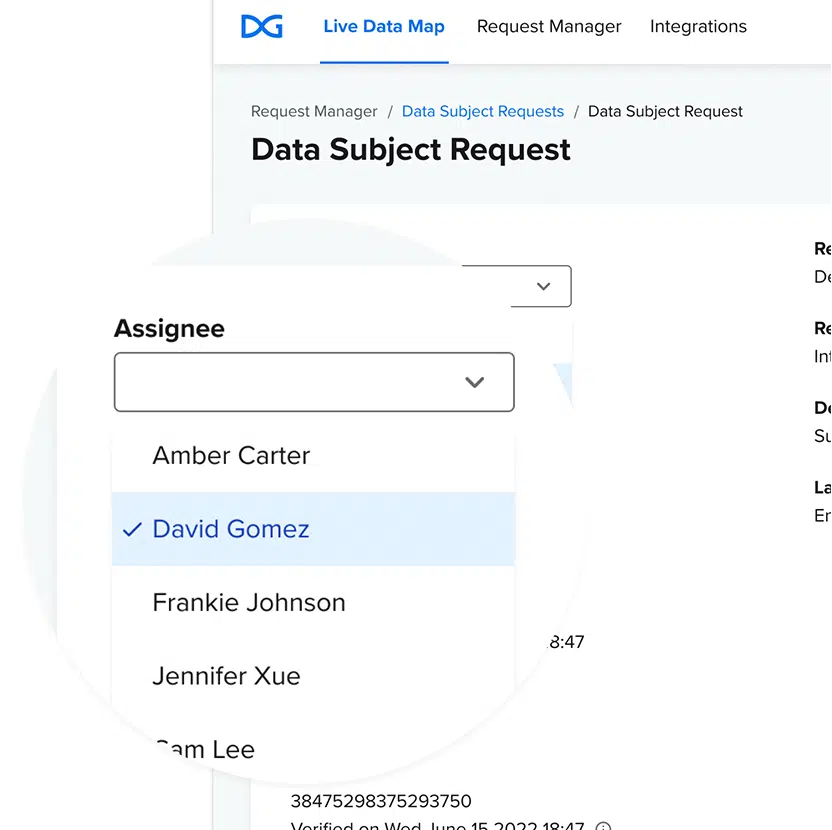Viewport: 832px width, 830px height.
Task: Click the Assignee field label
Action: coord(169,328)
